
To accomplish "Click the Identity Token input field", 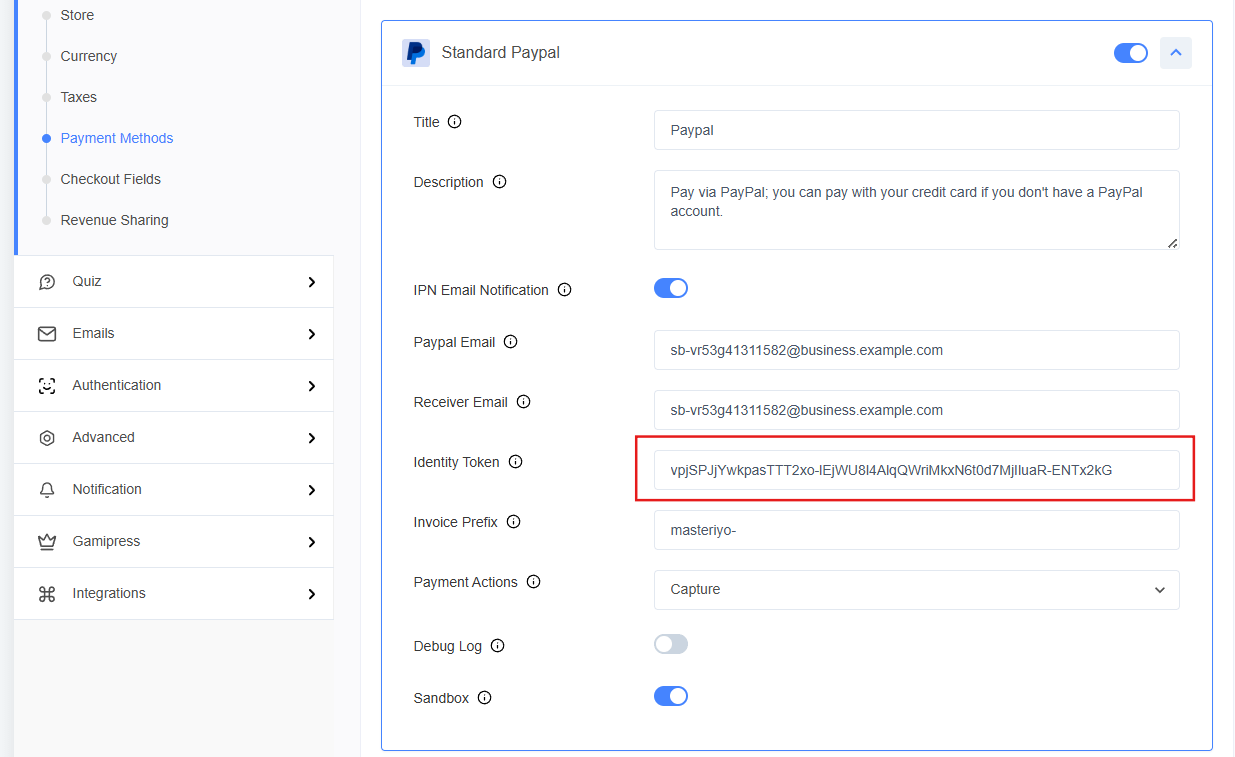I will 917,470.
